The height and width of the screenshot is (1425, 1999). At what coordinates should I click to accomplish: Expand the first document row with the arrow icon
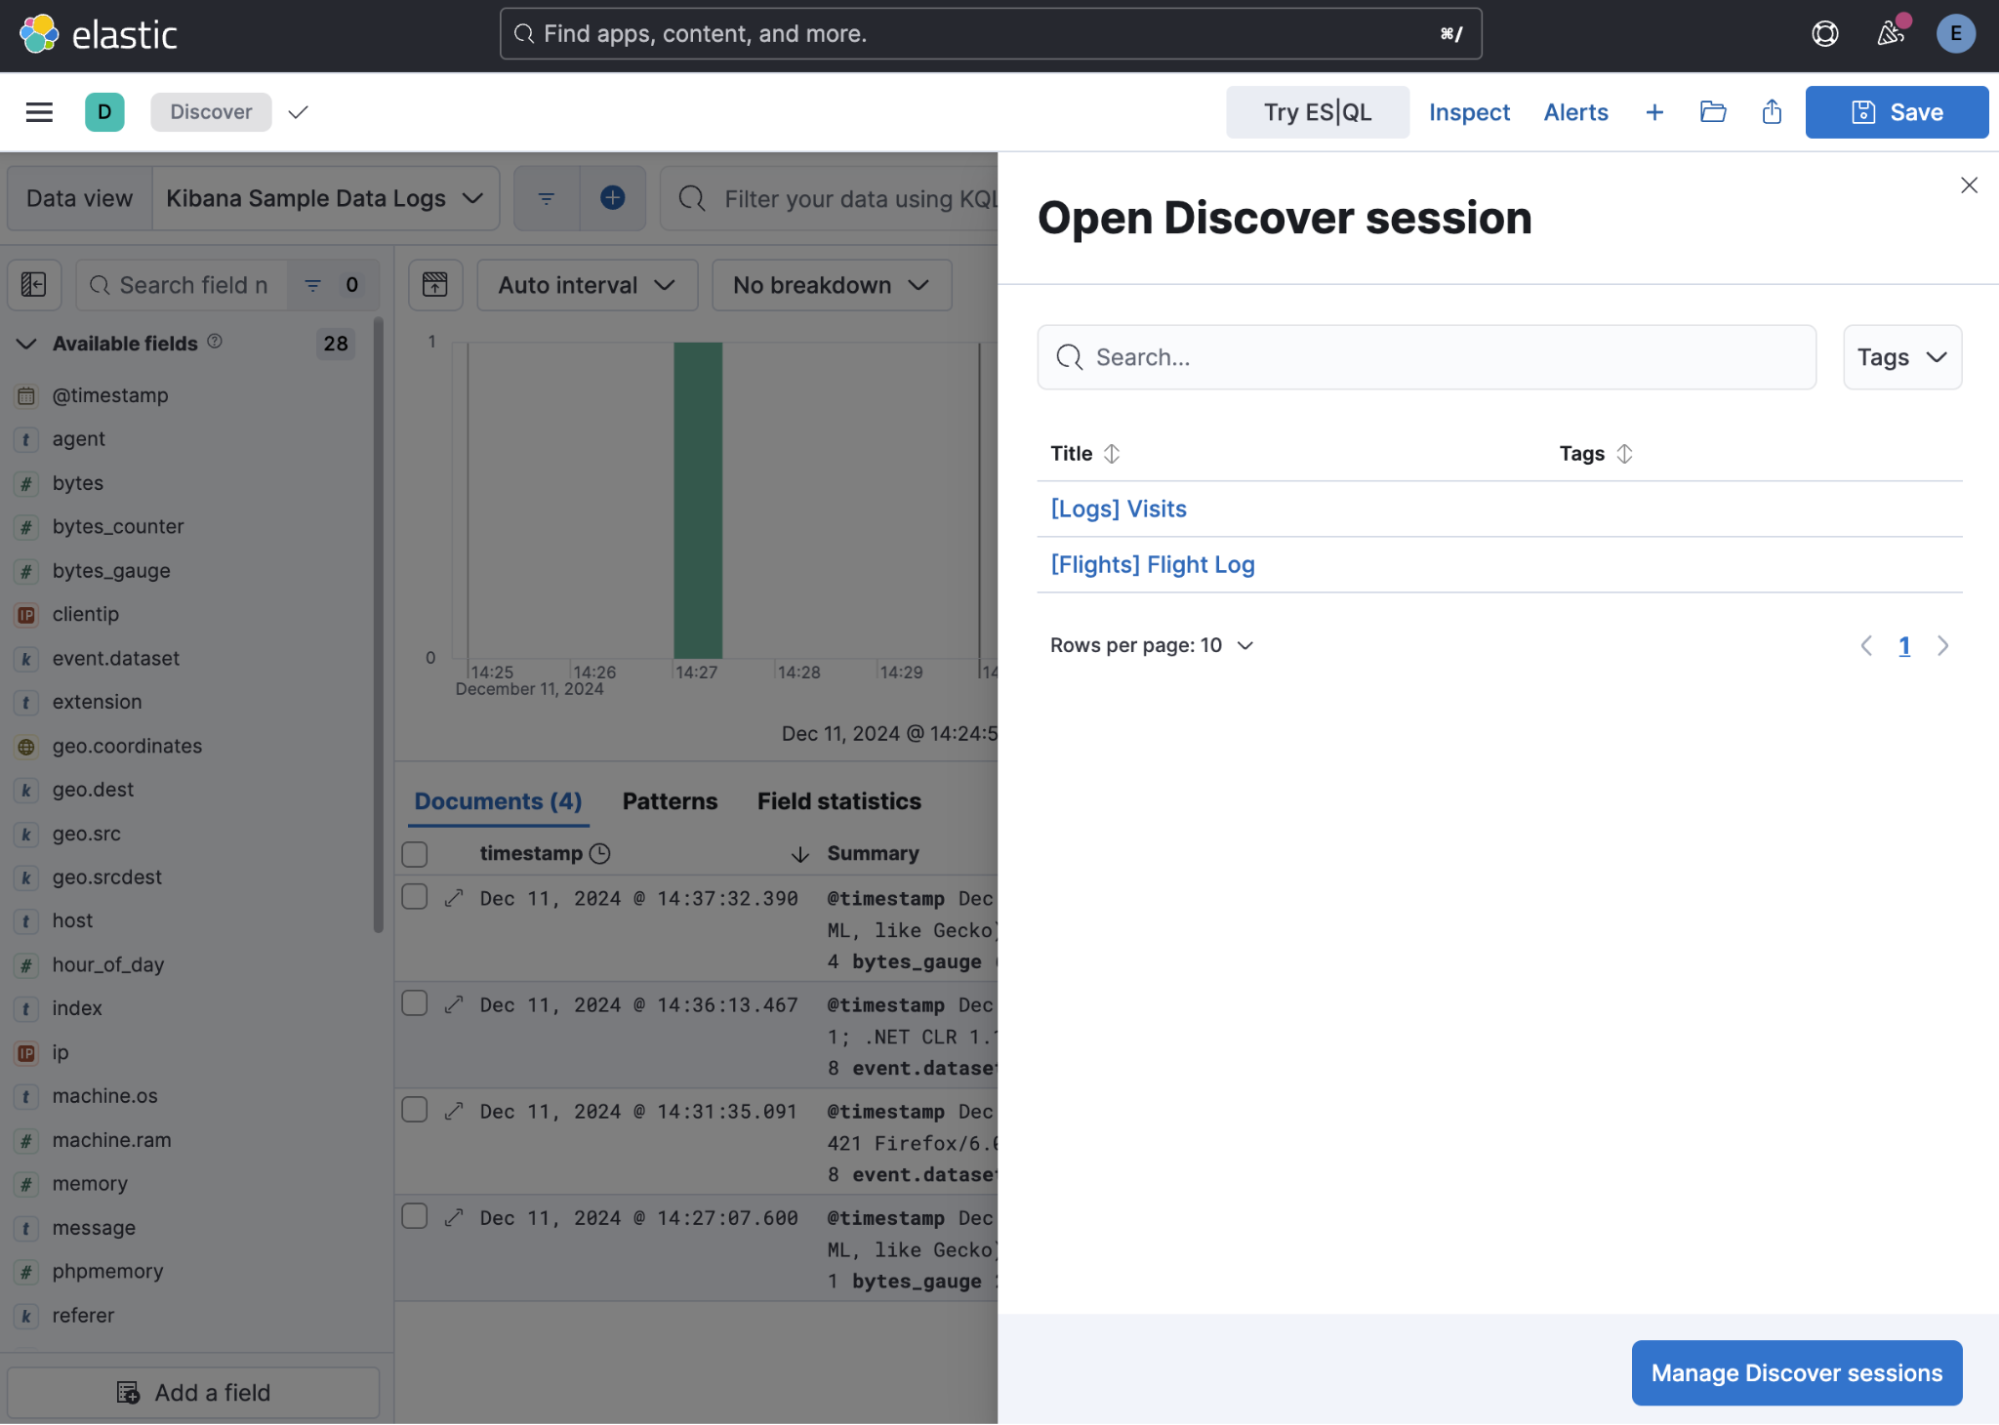453,897
